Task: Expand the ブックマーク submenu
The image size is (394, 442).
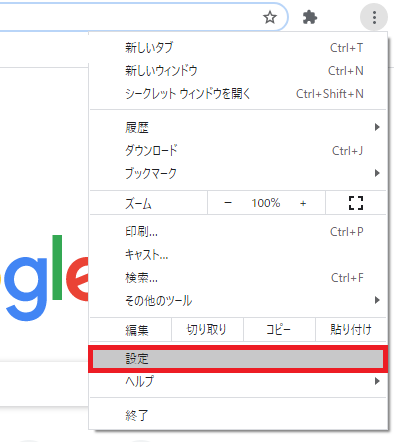Action: (x=238, y=173)
